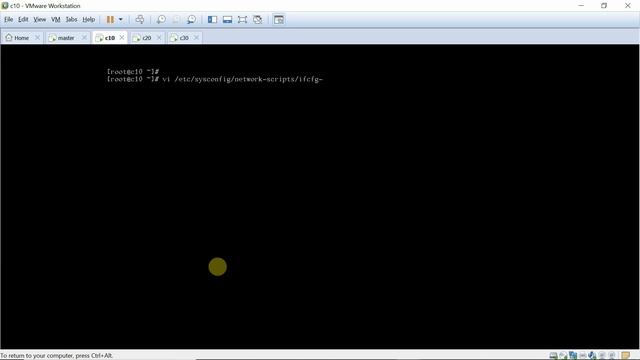The height and width of the screenshot is (360, 640).
Task: Send Ctrl+Alt+Del to the virtual machine
Action: tap(140, 20)
